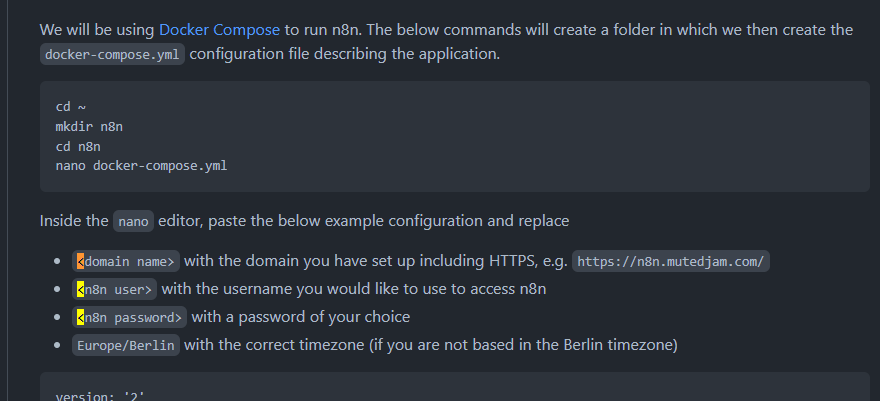Screen dimensions: 880x401
Task: Click orange-highlighted bracket before 'domain name'
Action: [80, 262]
